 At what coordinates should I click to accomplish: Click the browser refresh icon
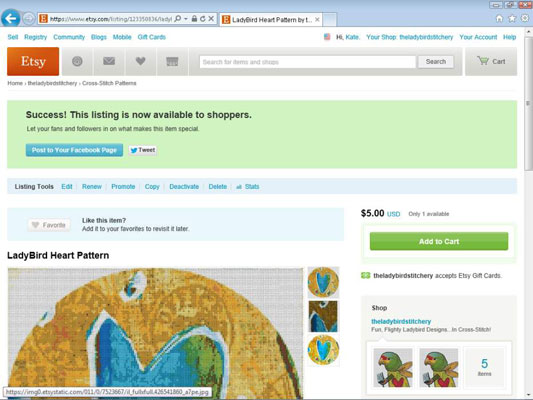point(203,19)
